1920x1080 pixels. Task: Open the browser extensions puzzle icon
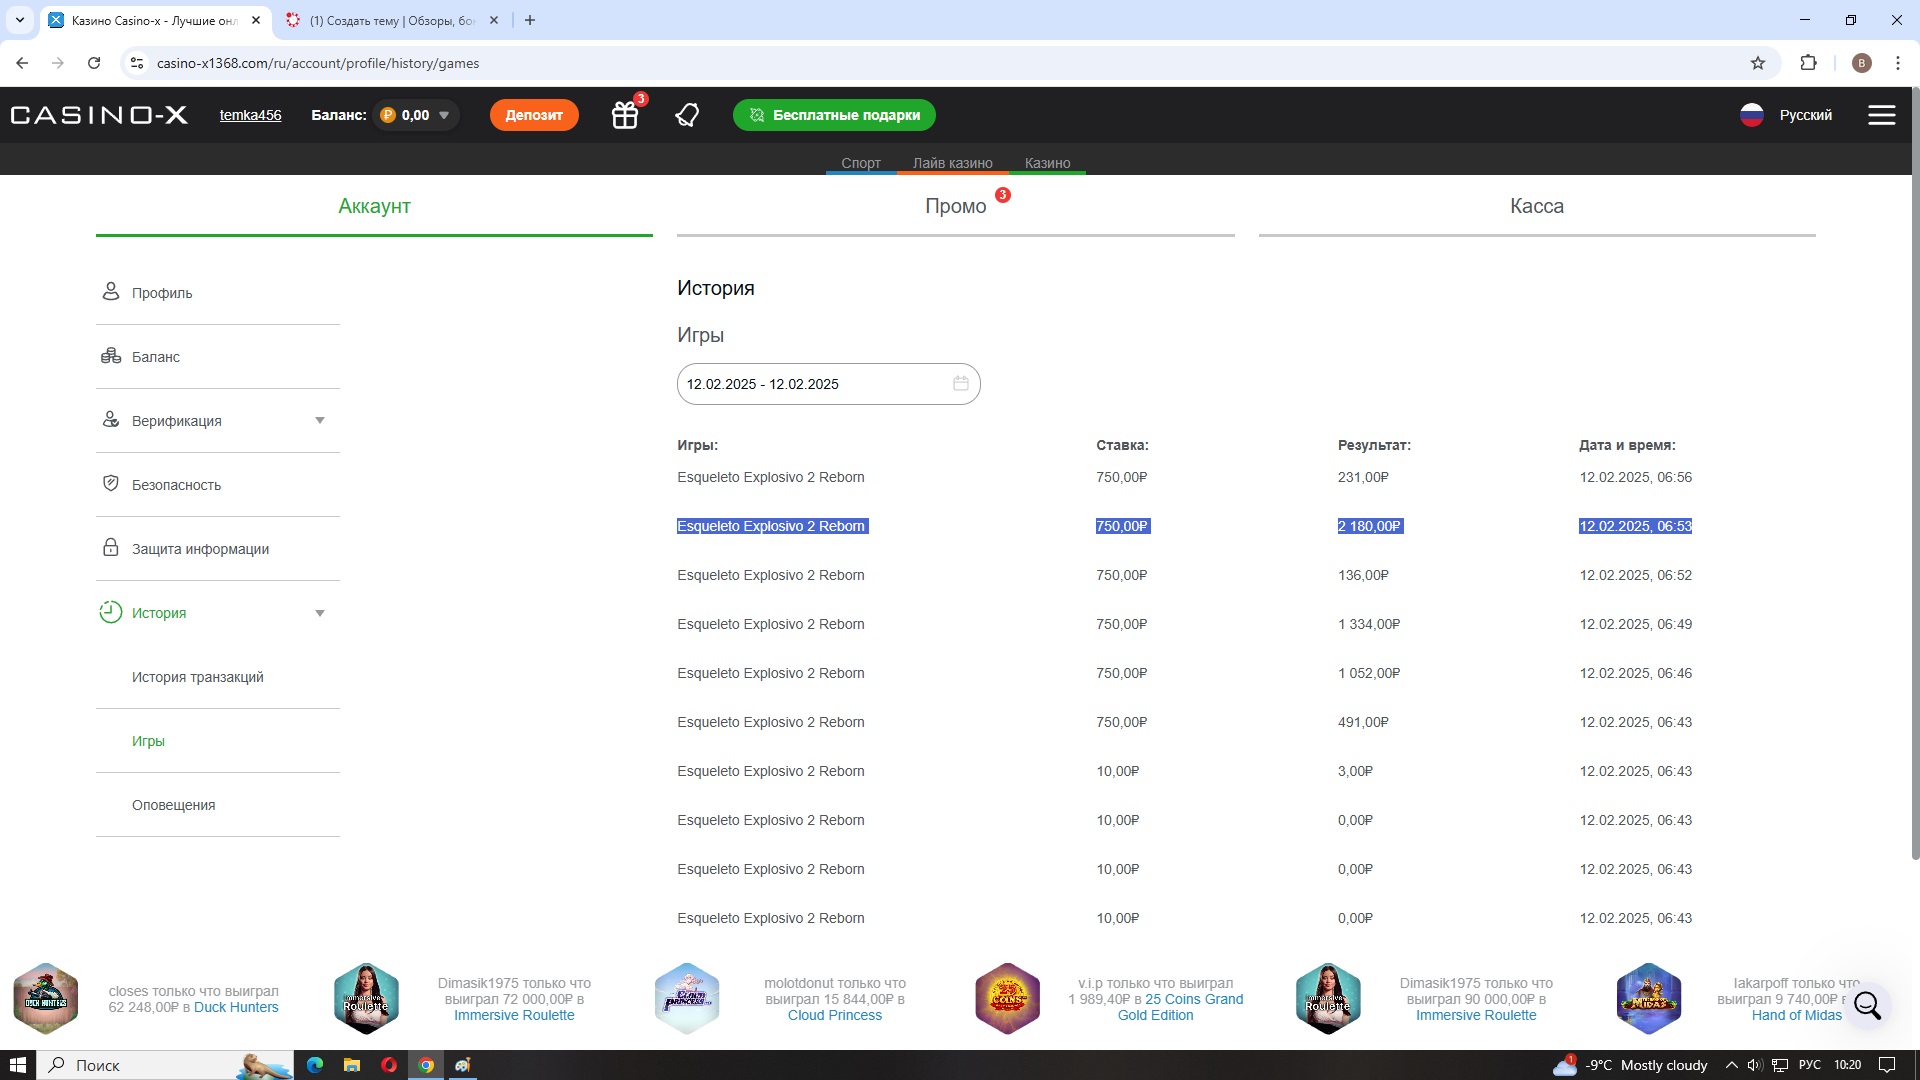click(x=1808, y=63)
